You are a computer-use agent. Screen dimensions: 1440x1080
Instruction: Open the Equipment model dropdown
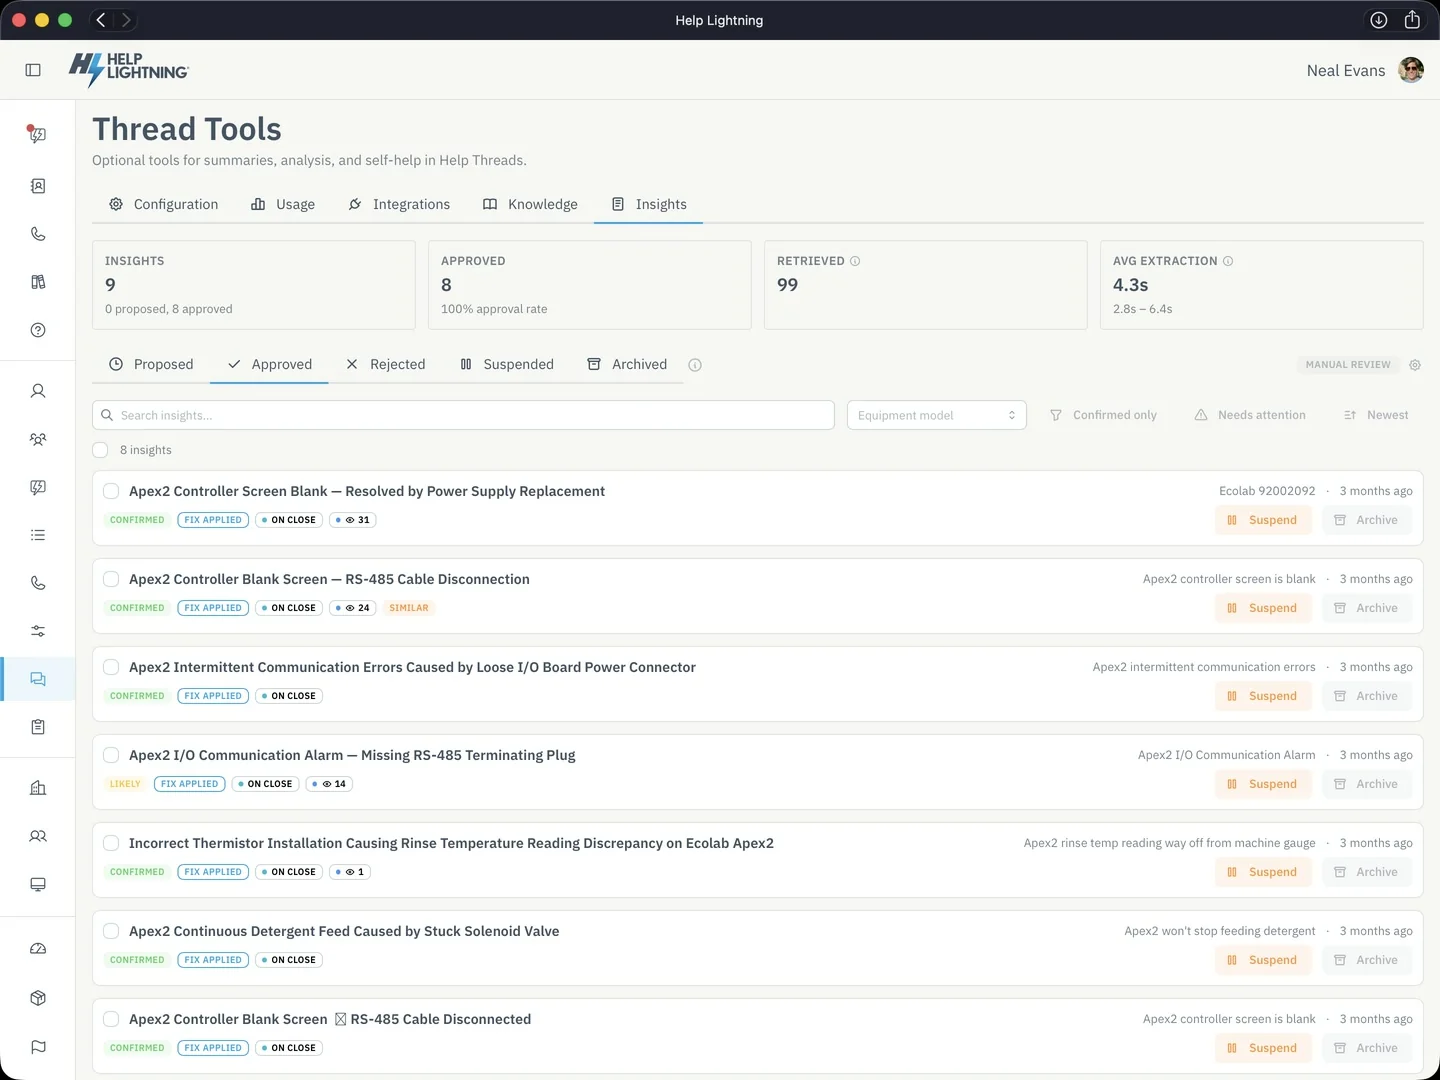point(937,415)
